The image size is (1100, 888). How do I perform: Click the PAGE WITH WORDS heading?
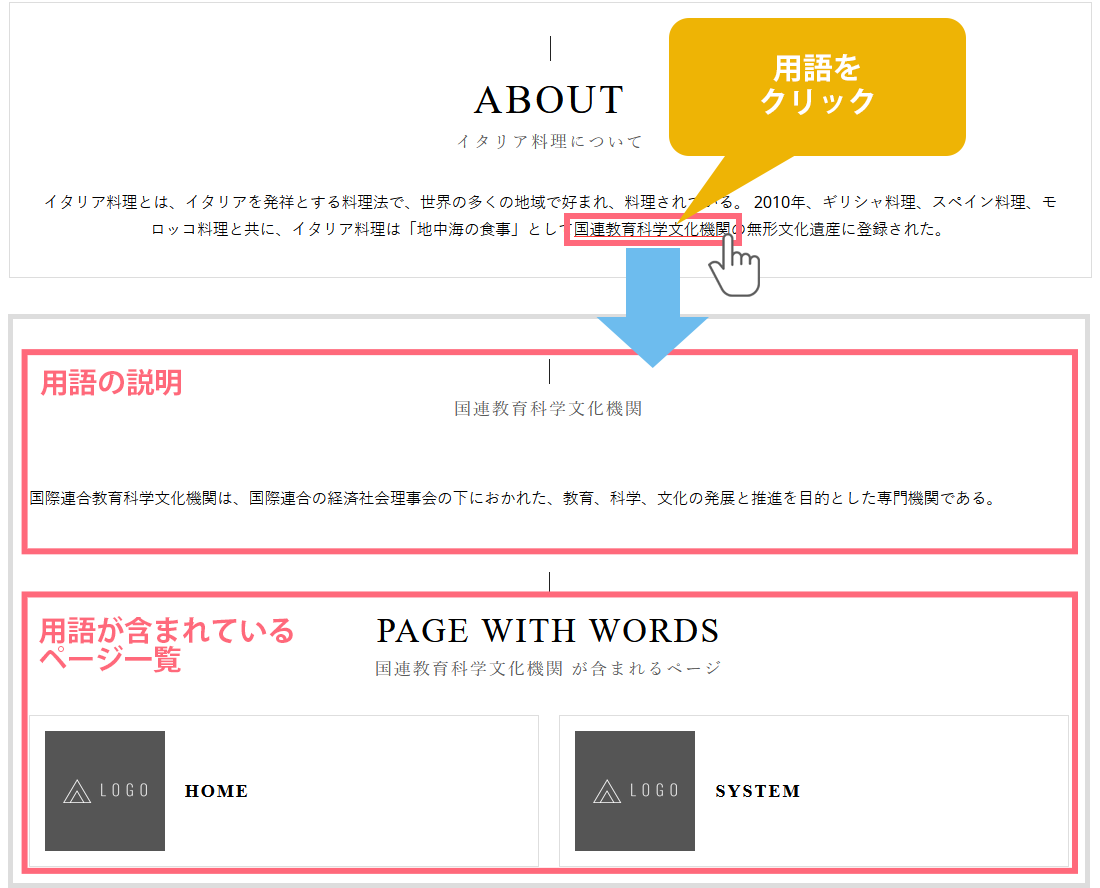[x=547, y=631]
